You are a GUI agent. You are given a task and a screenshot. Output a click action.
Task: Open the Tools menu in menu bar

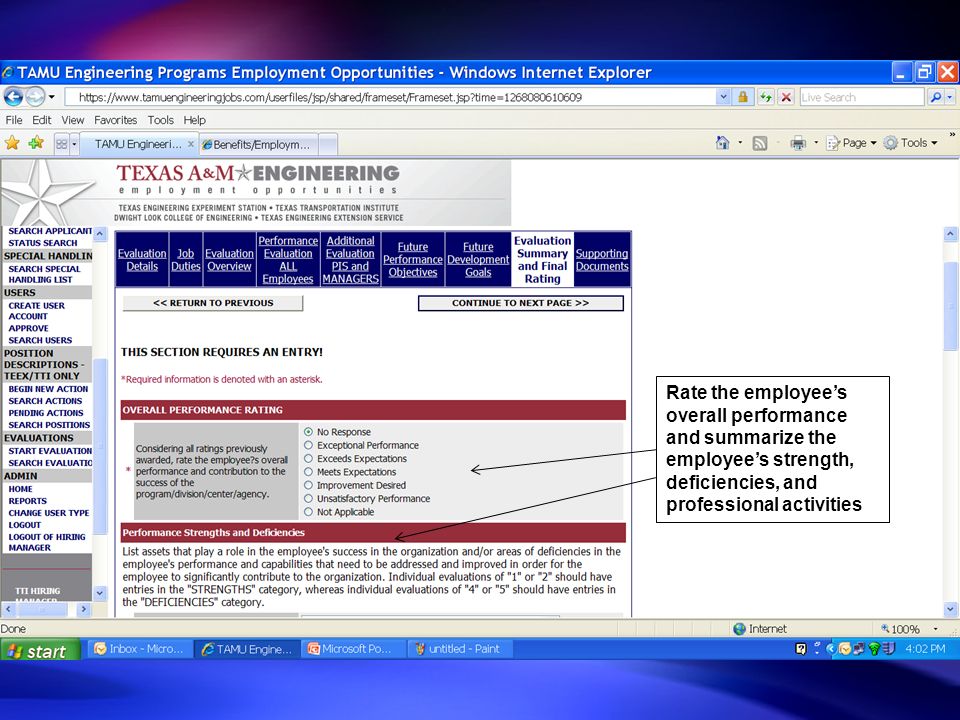point(160,120)
